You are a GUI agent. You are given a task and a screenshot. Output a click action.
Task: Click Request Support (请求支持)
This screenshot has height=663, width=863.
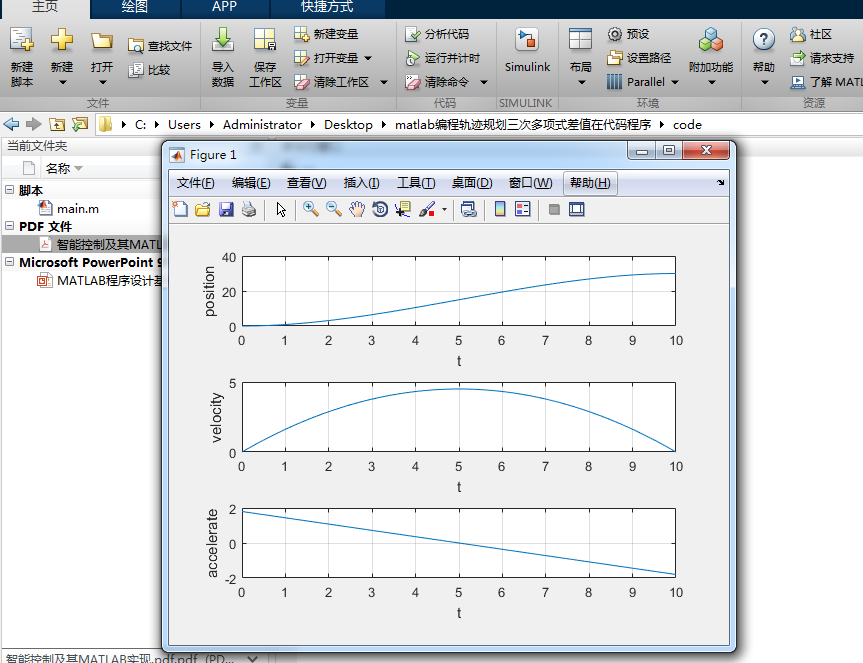tap(822, 58)
